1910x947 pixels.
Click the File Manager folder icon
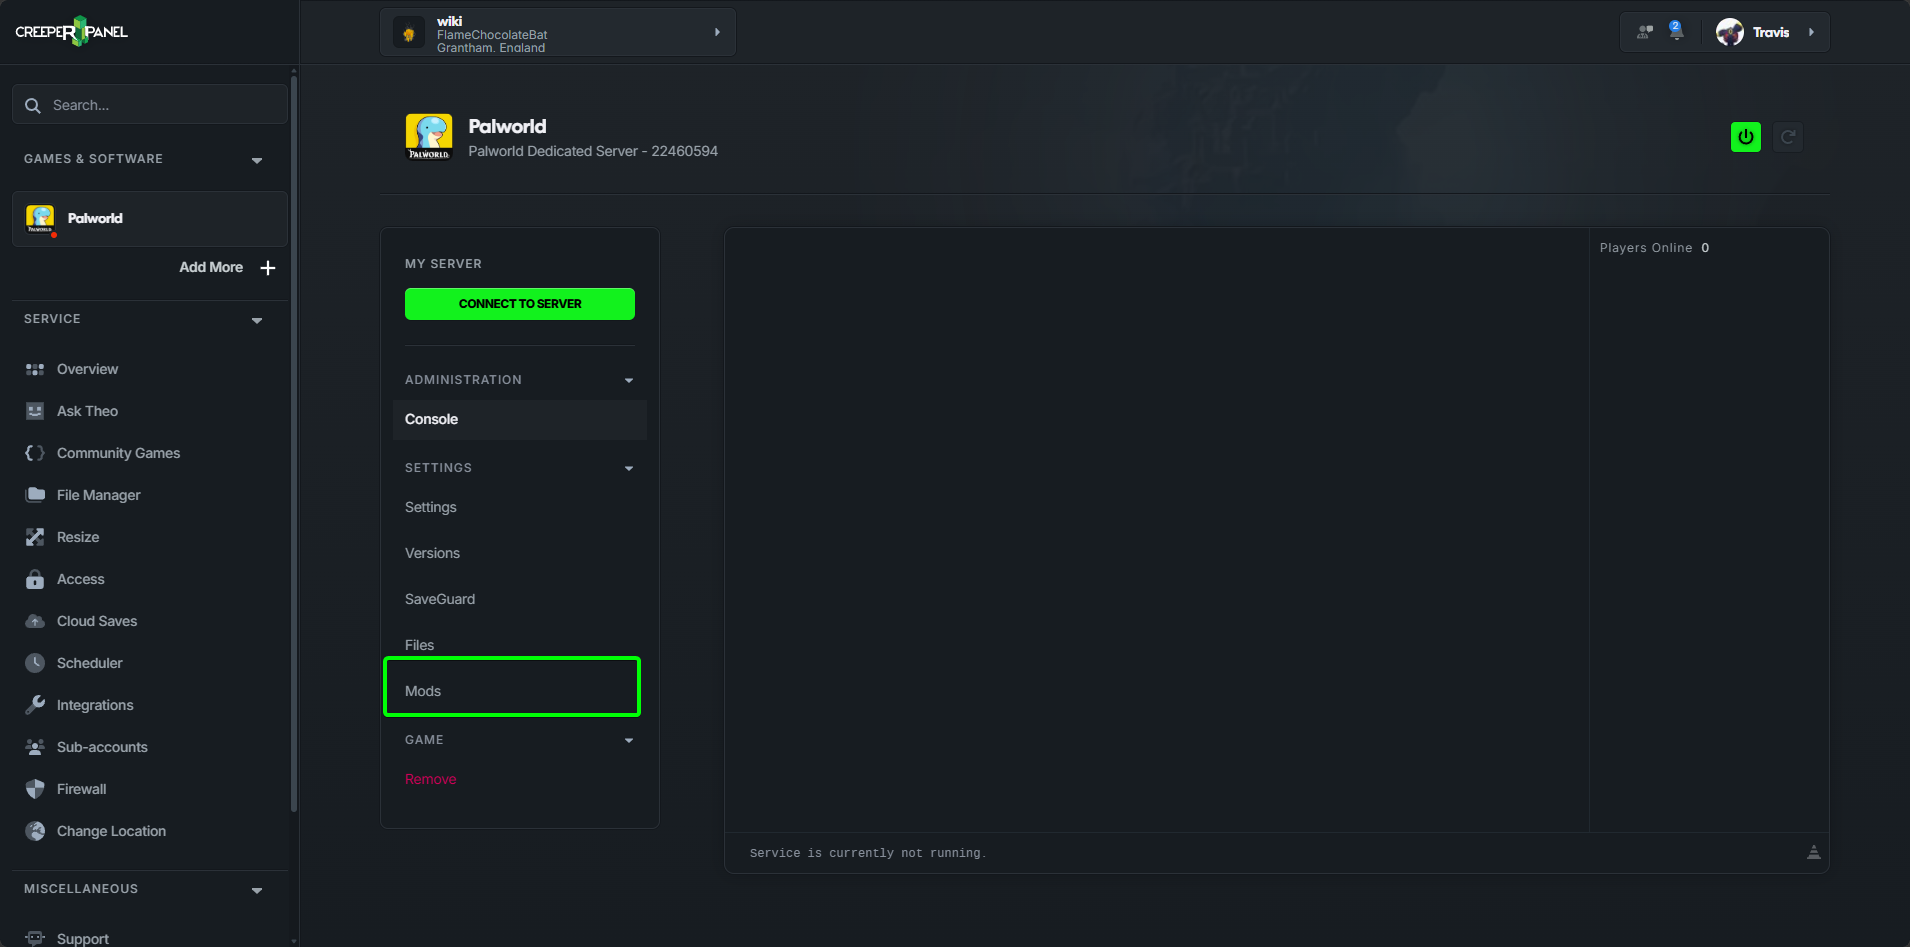35,495
